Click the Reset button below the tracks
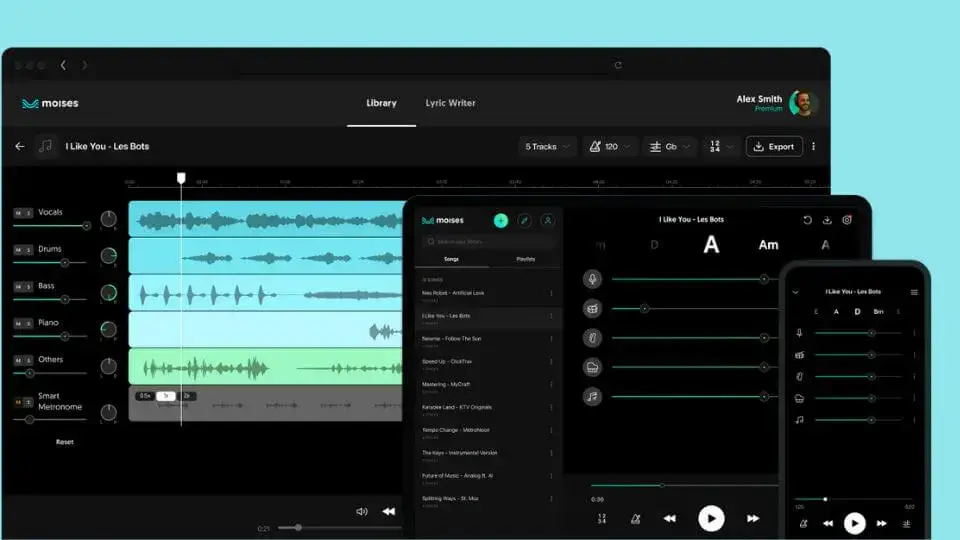The image size is (960, 540). tap(64, 442)
